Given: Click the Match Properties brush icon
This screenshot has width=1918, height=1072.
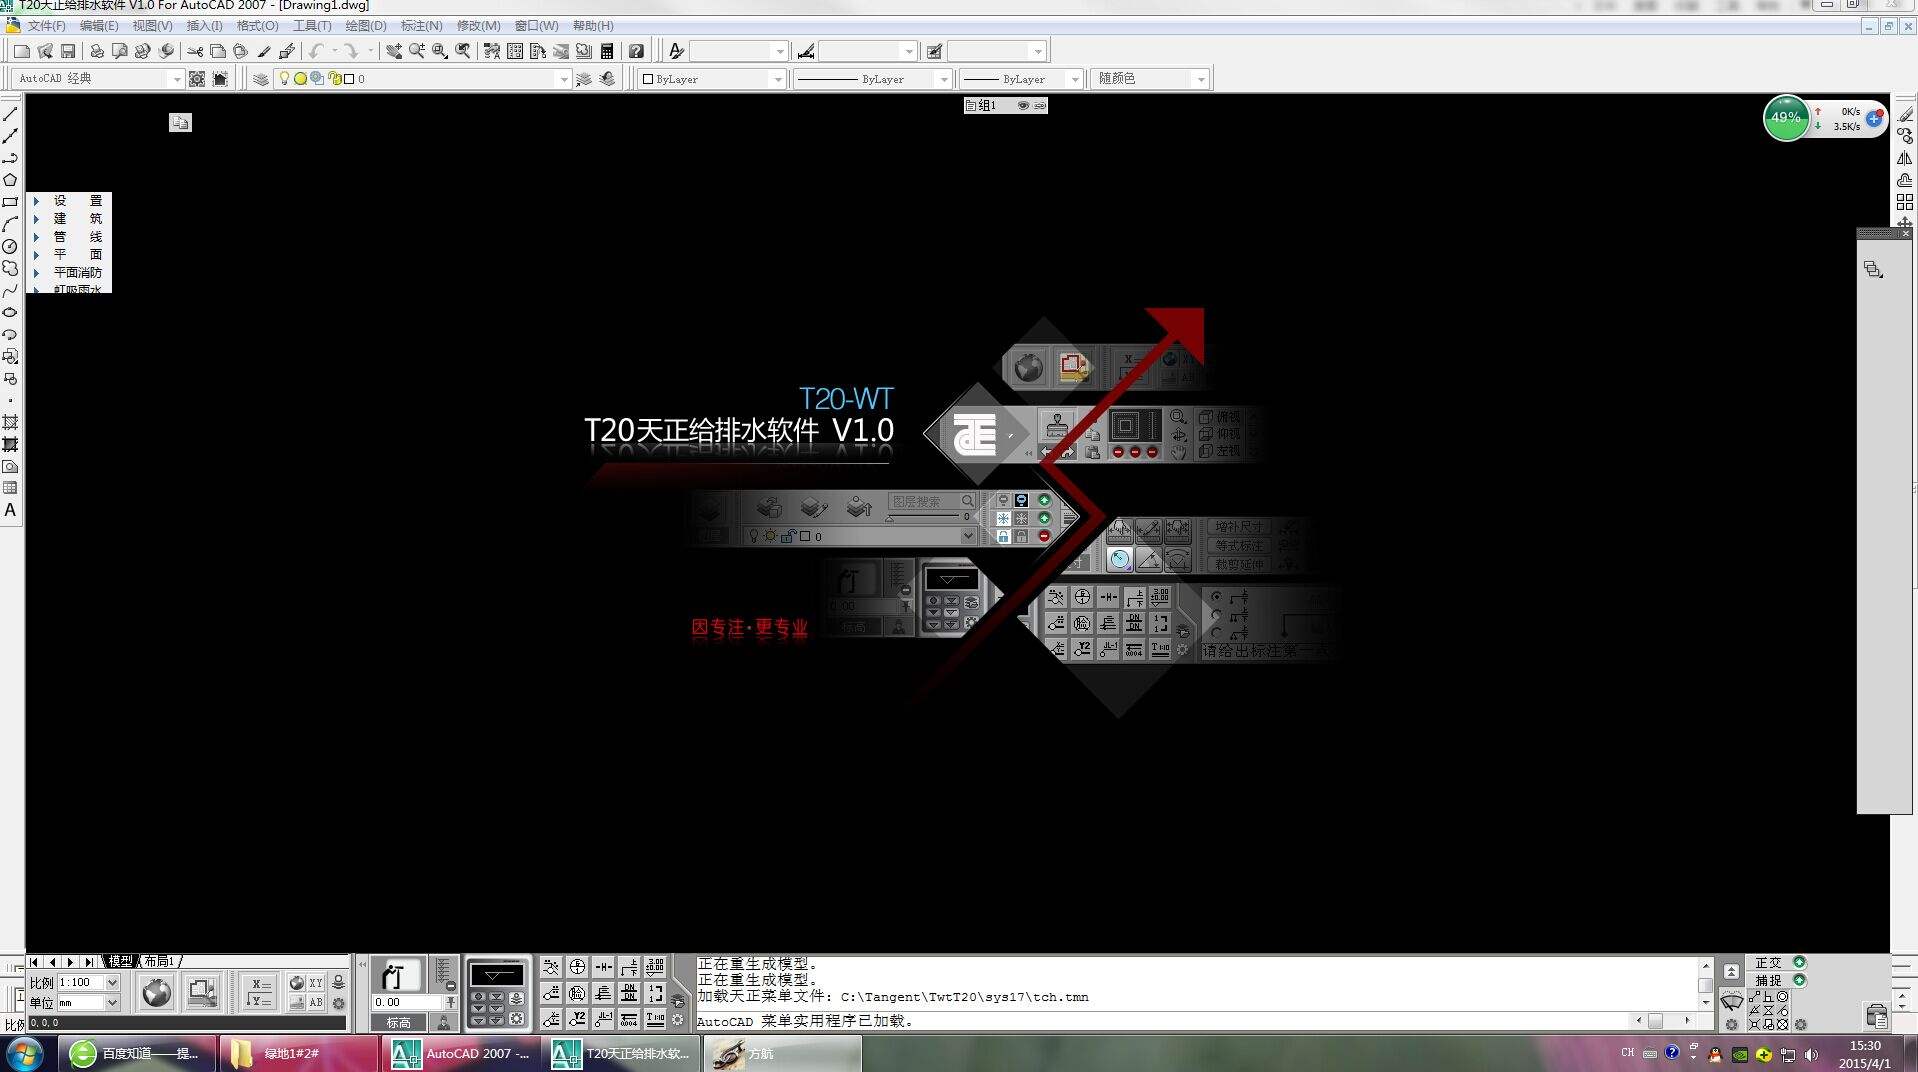Looking at the screenshot, I should 264,51.
